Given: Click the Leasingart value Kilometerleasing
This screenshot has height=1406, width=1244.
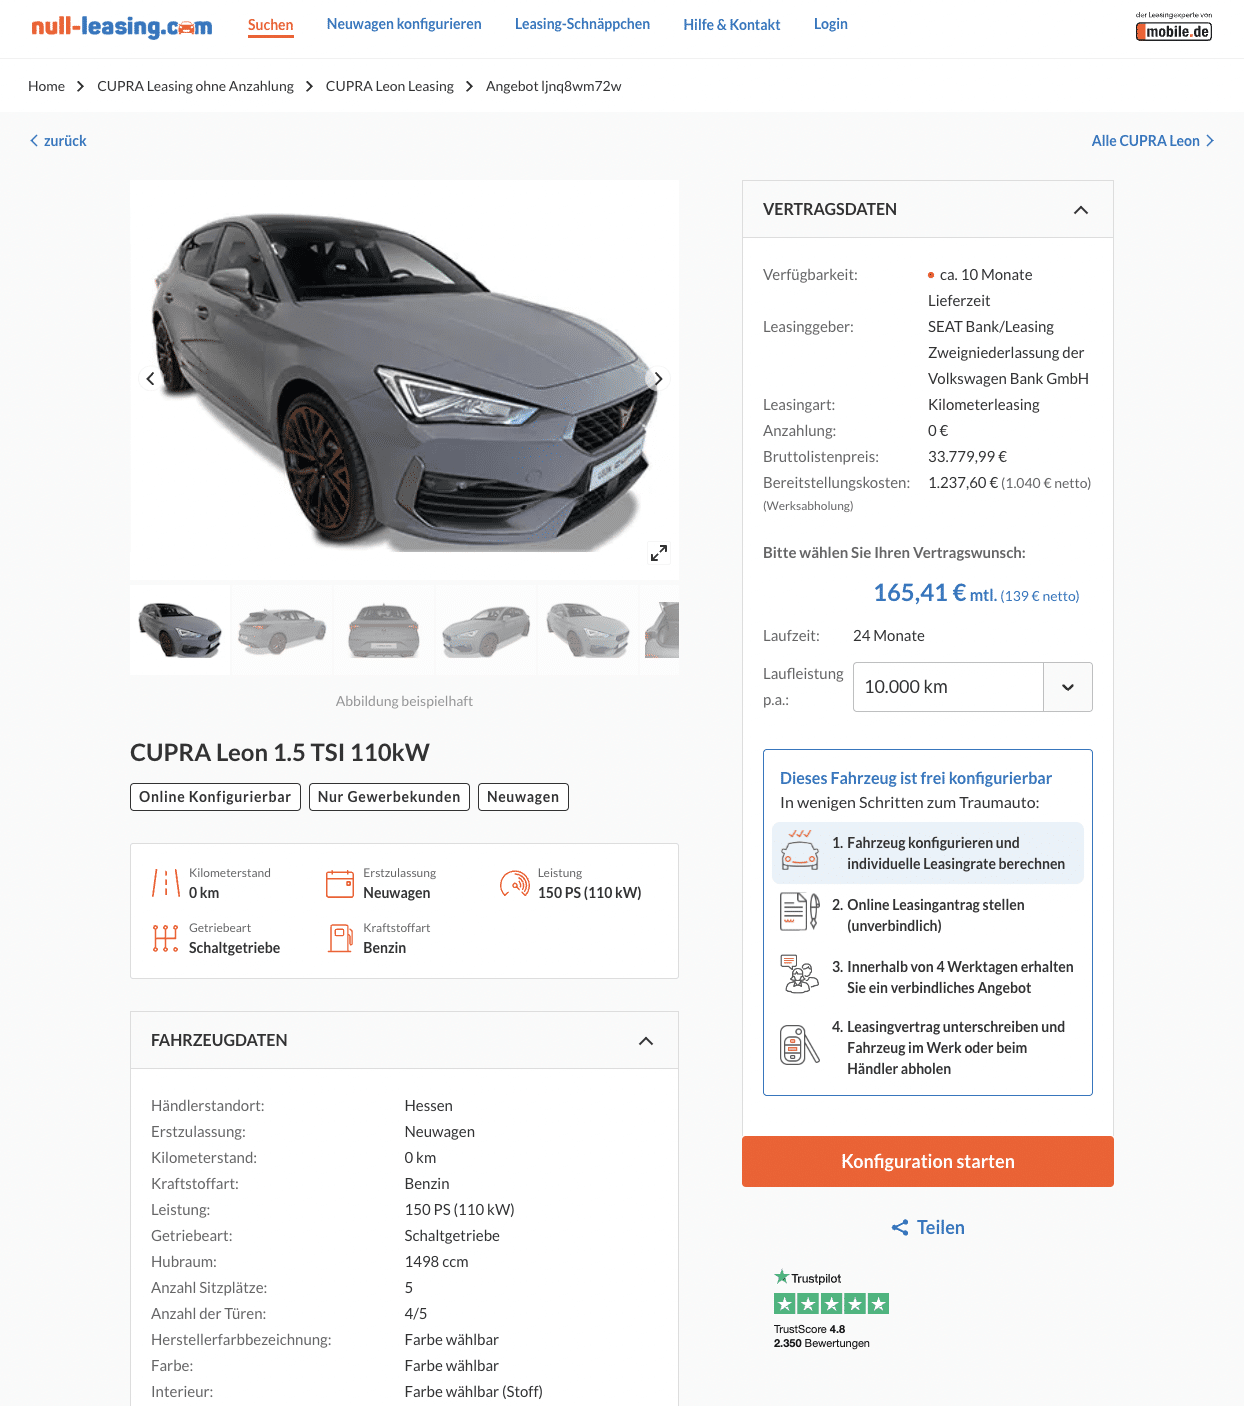Looking at the screenshot, I should point(984,405).
